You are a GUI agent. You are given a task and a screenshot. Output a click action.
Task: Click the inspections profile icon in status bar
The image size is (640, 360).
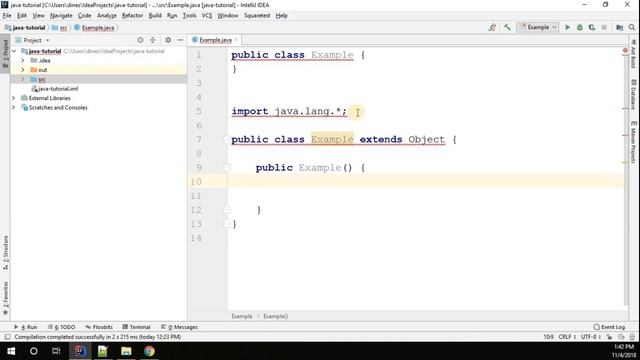[621, 337]
